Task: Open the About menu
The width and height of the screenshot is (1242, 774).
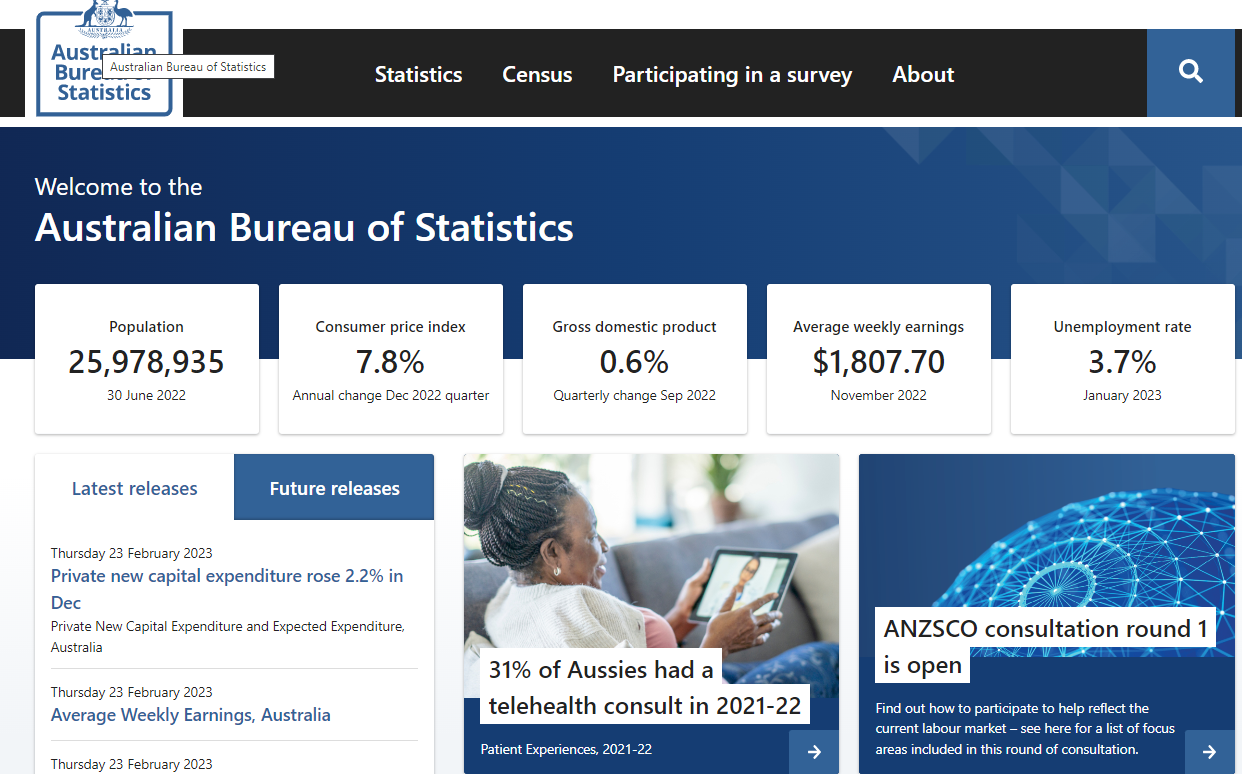Action: coord(923,75)
